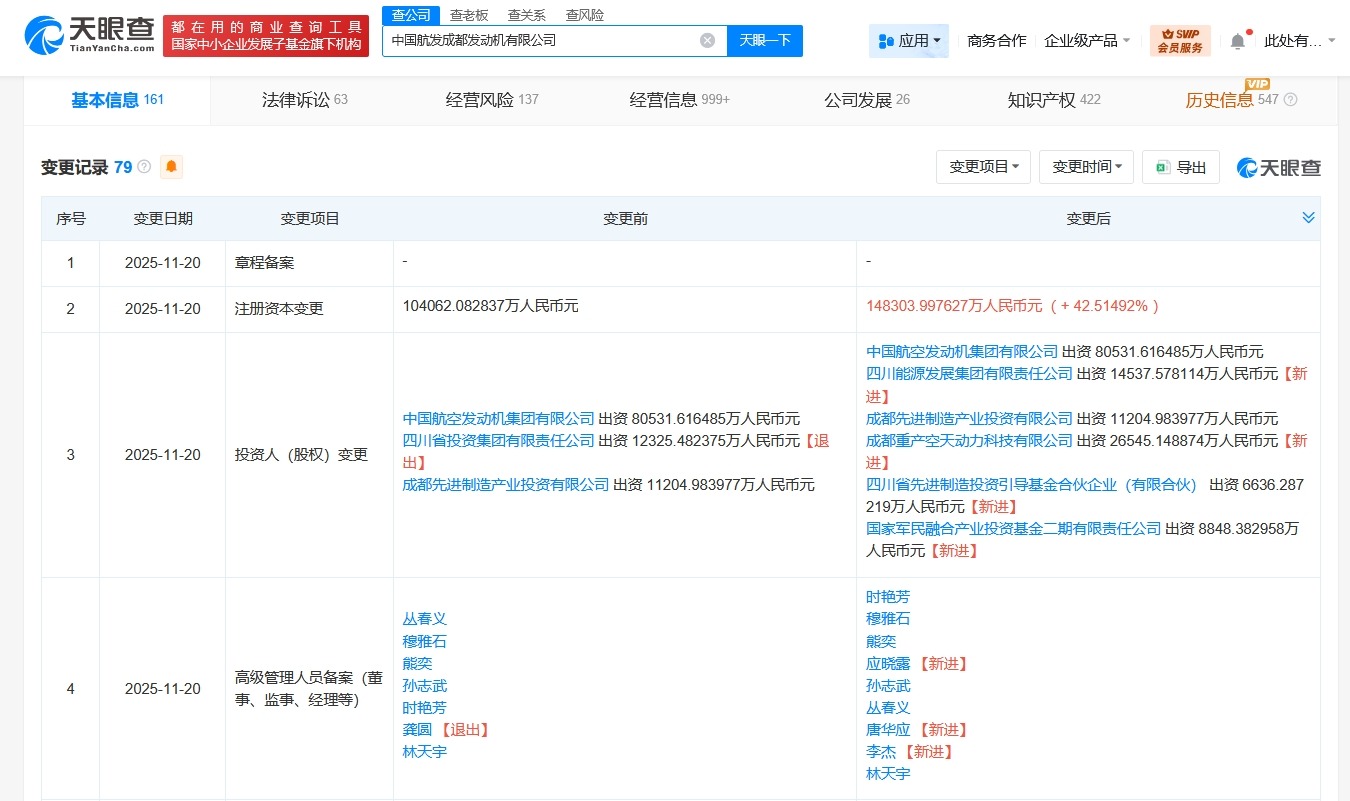Open the 变更项目 filter dropdown
Image resolution: width=1350 pixels, height=801 pixels.
(983, 167)
